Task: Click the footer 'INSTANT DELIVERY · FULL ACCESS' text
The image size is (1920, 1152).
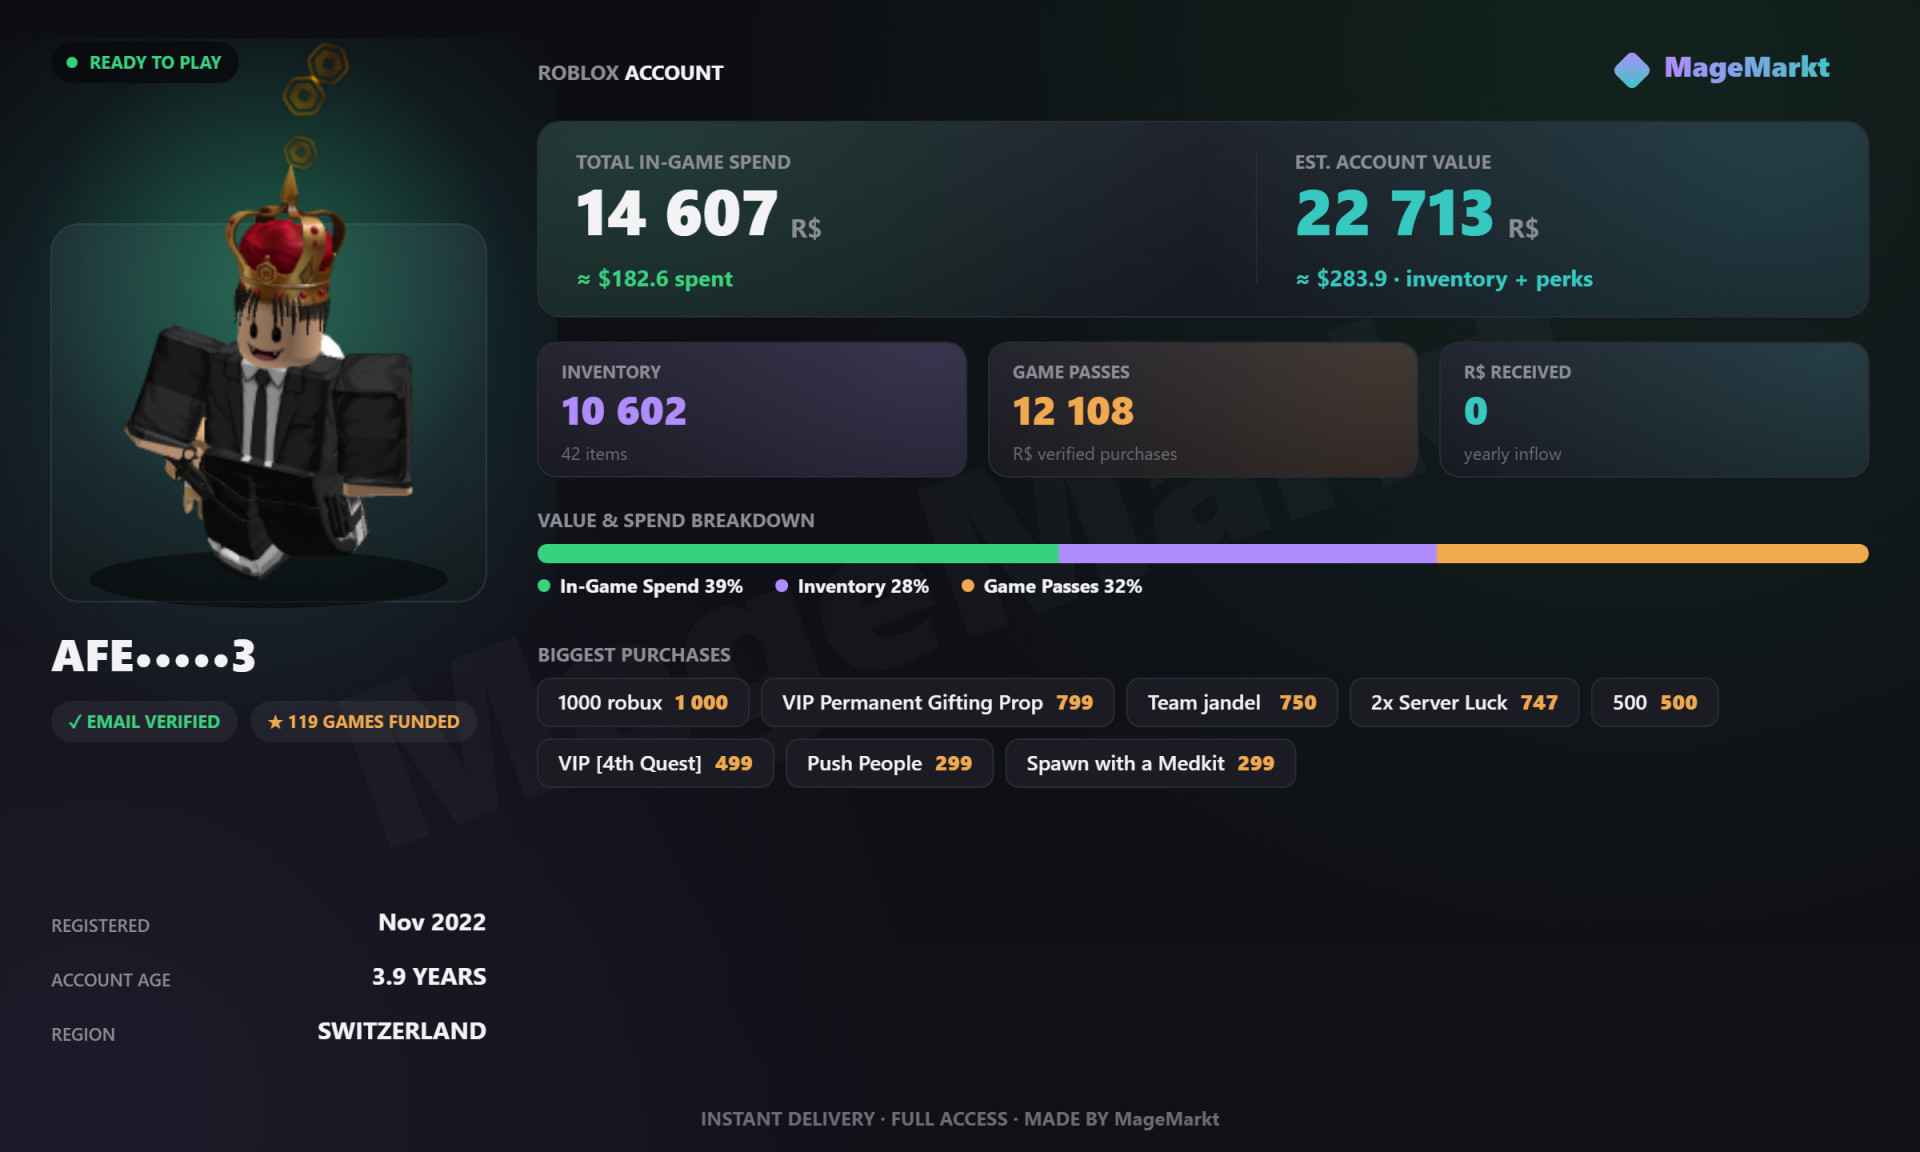Action: [x=854, y=1120]
